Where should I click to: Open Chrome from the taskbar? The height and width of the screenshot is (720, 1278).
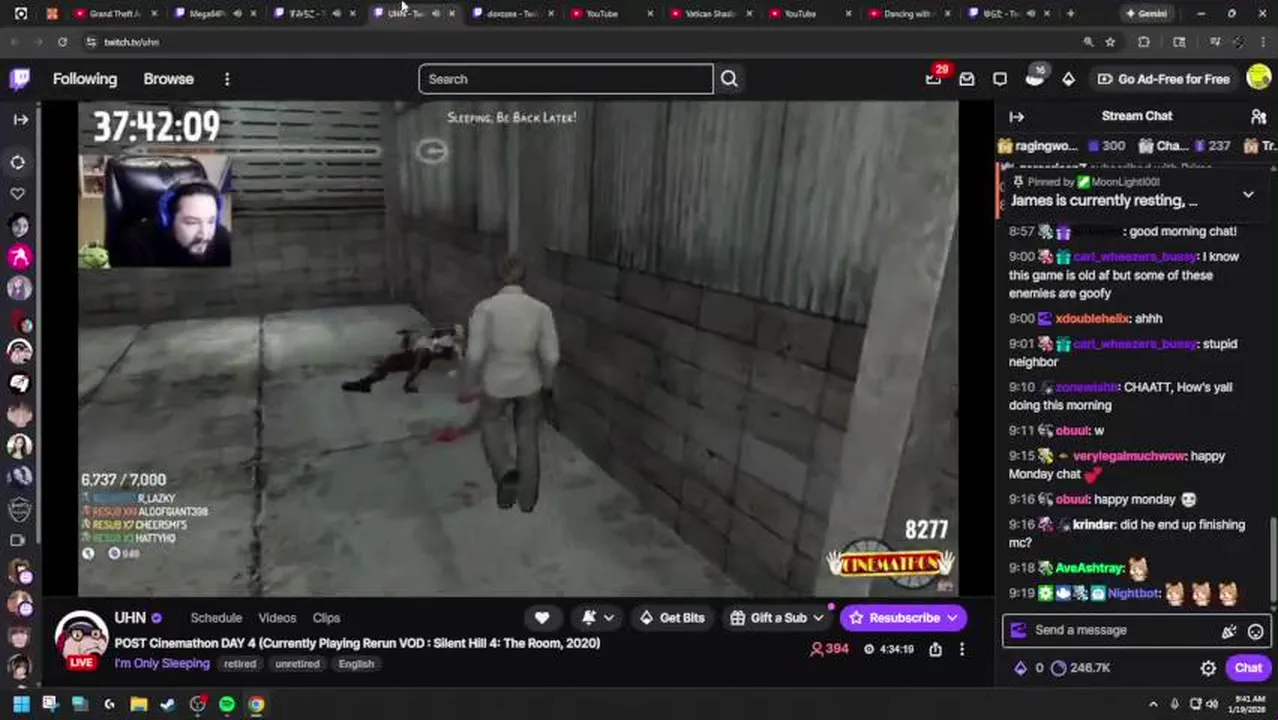coord(257,704)
